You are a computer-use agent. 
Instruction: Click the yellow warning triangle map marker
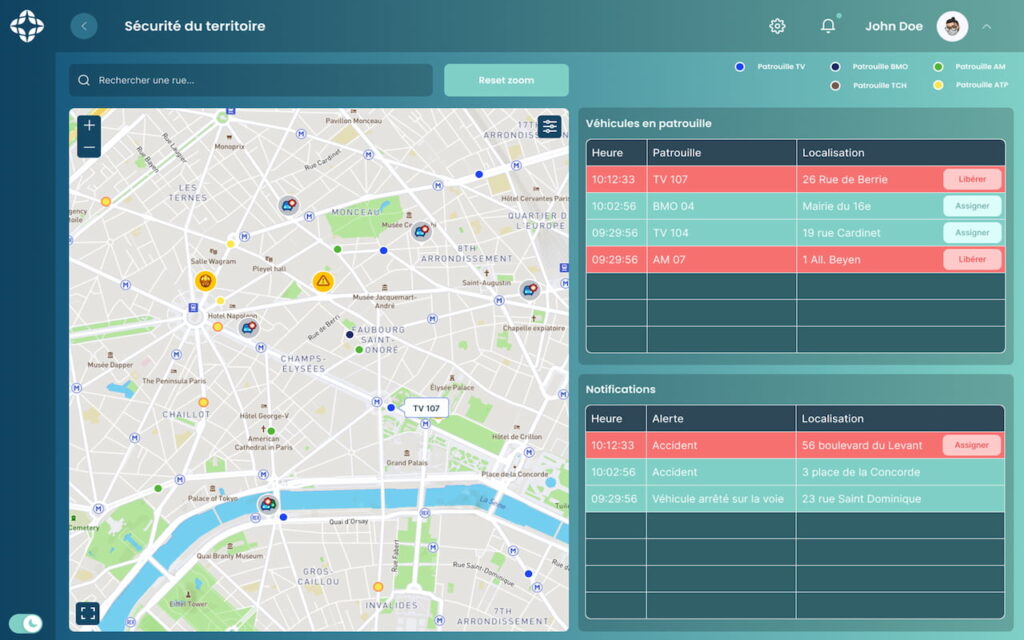[323, 281]
